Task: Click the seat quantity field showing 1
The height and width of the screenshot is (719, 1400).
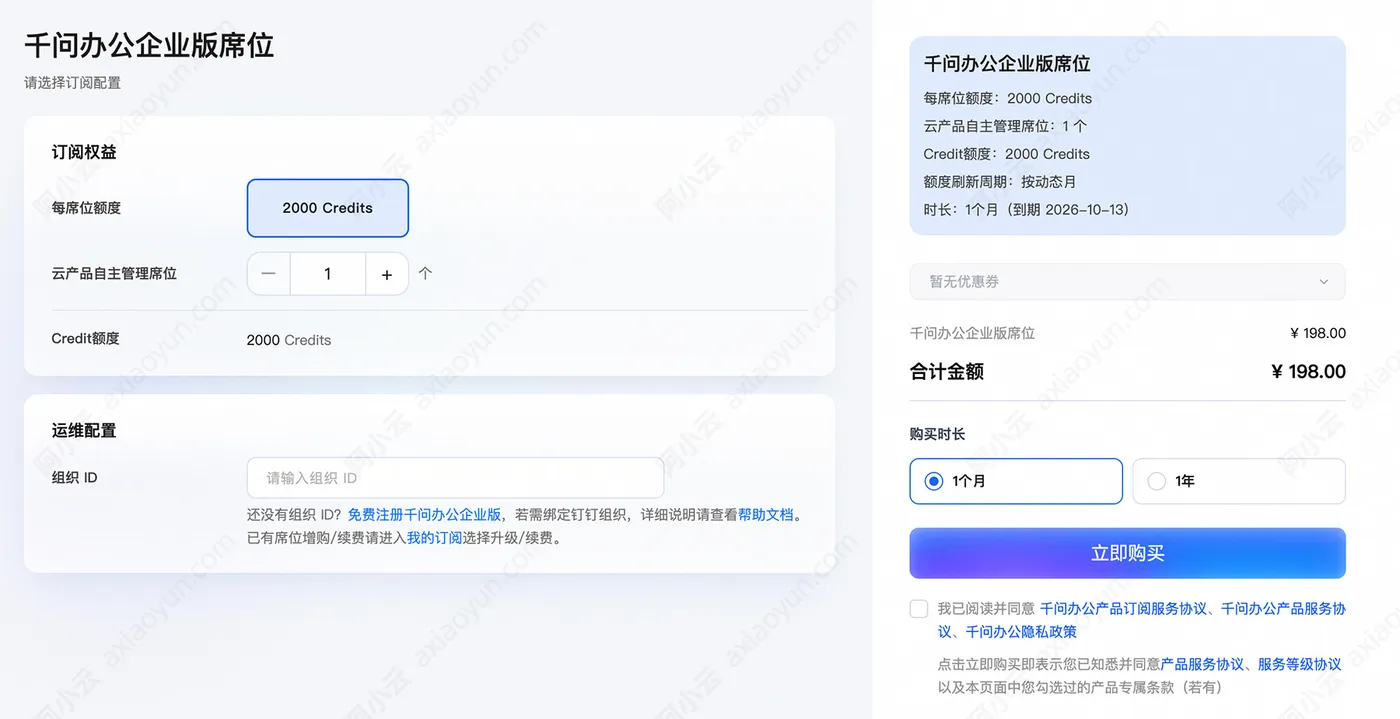Action: [328, 274]
